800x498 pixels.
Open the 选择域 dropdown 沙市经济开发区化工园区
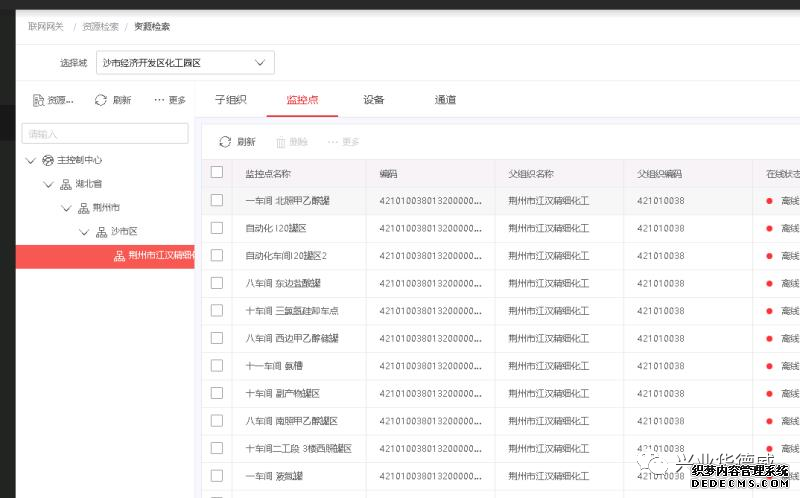185,62
